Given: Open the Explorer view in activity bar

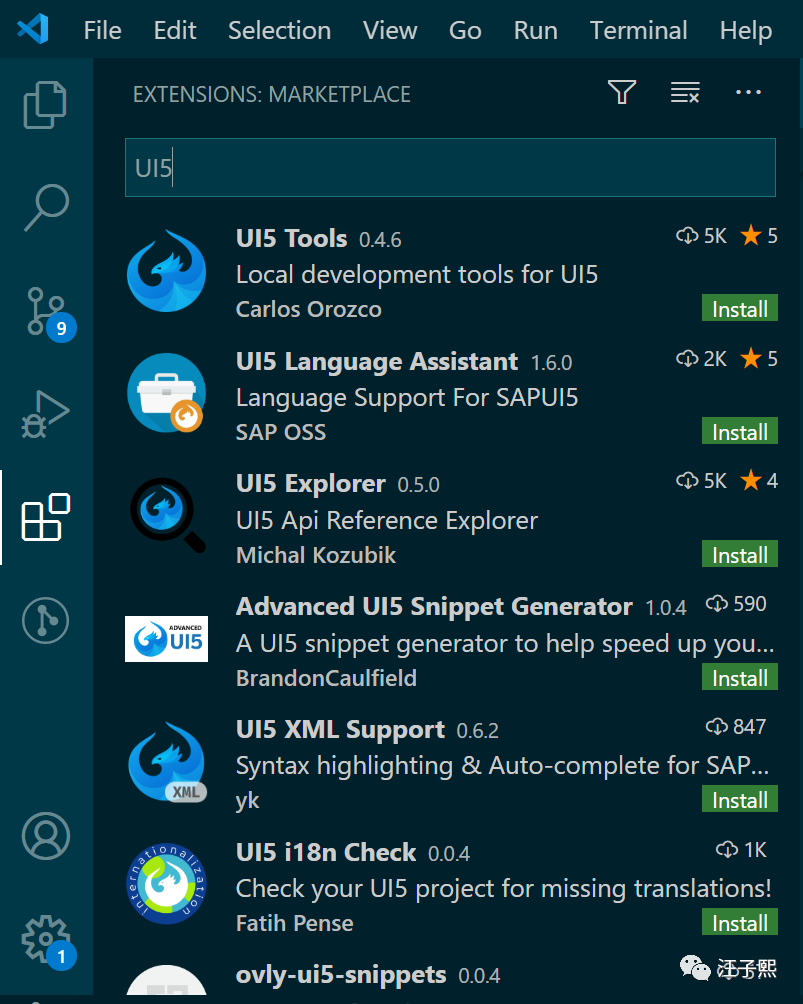Looking at the screenshot, I should (45, 105).
